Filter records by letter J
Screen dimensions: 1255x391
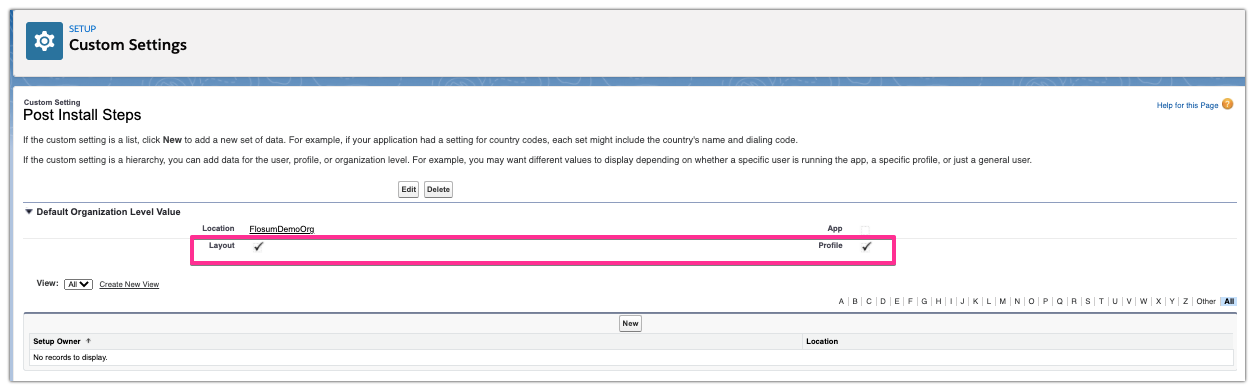pyautogui.click(x=962, y=301)
